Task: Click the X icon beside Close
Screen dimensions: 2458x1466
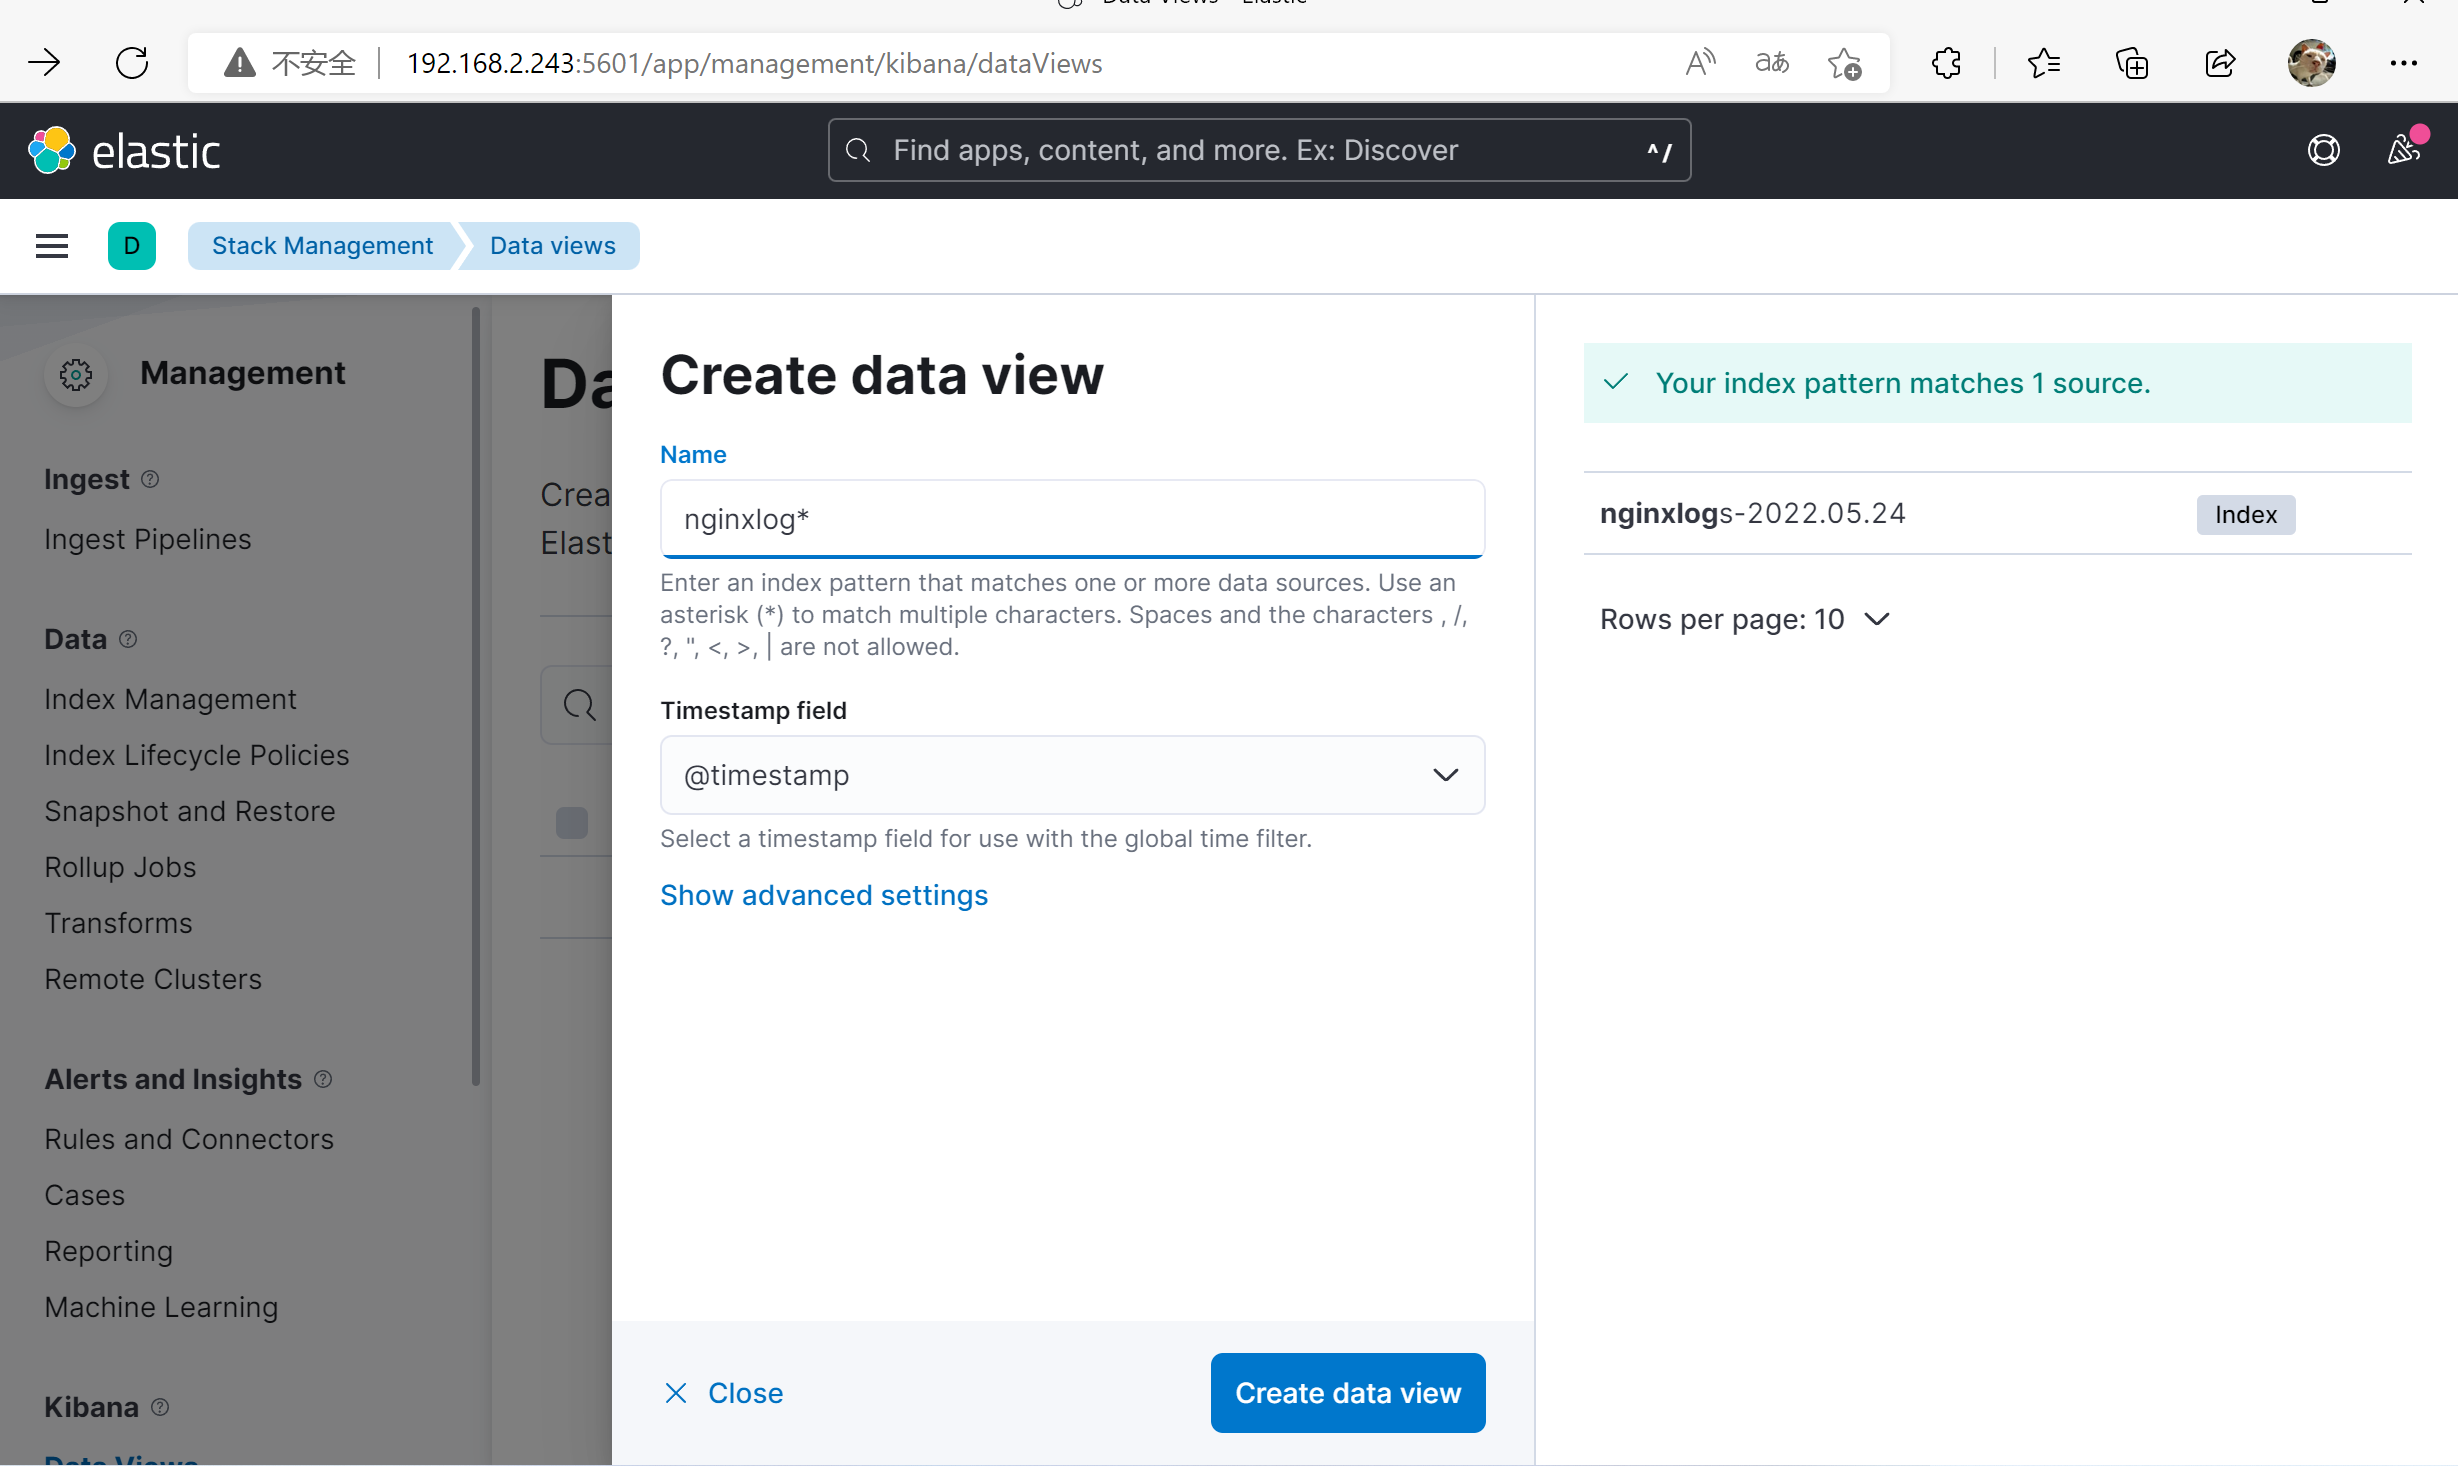Action: pyautogui.click(x=676, y=1393)
